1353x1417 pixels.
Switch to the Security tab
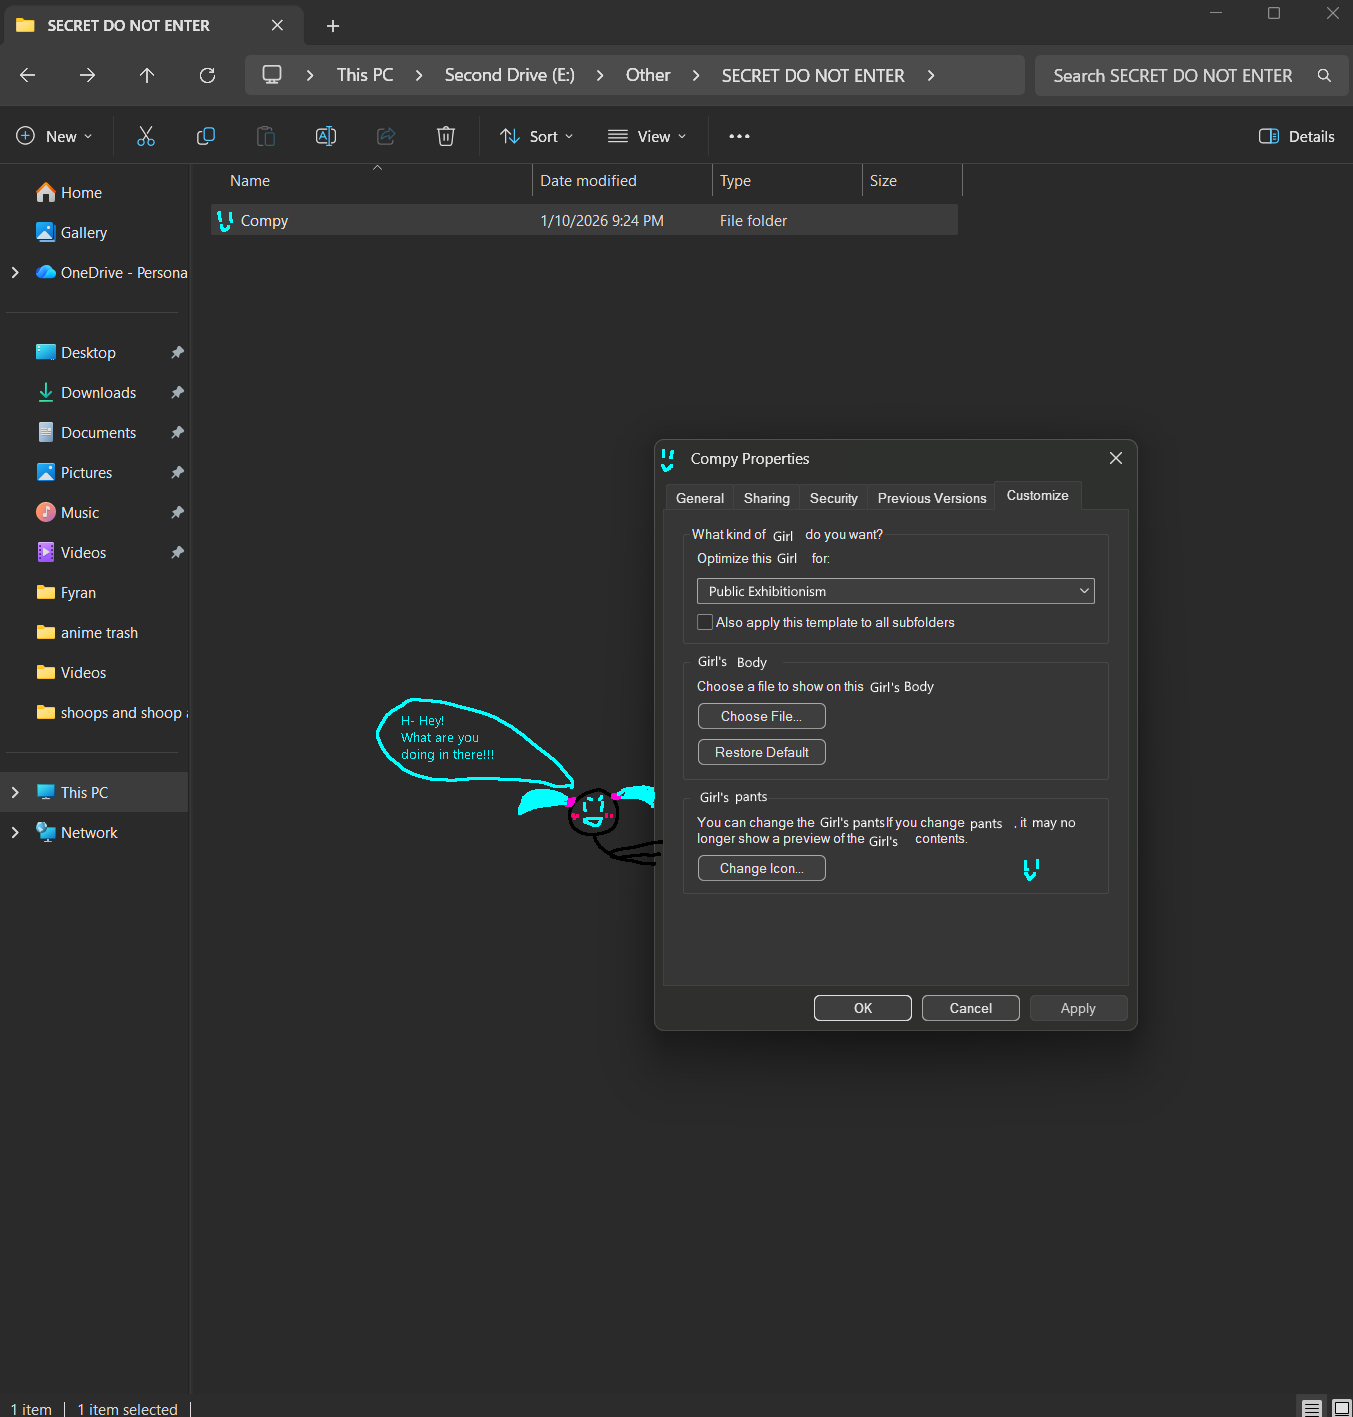[833, 498]
